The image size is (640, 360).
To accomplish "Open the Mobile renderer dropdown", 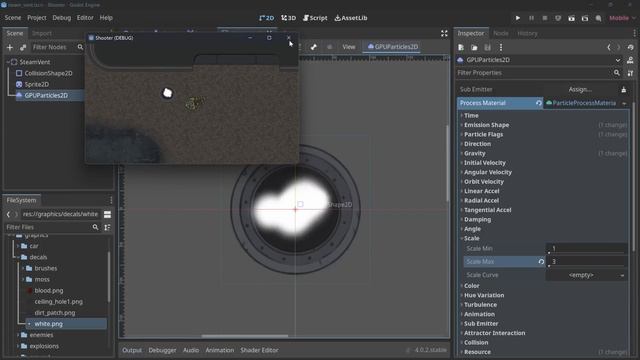I will (622, 18).
